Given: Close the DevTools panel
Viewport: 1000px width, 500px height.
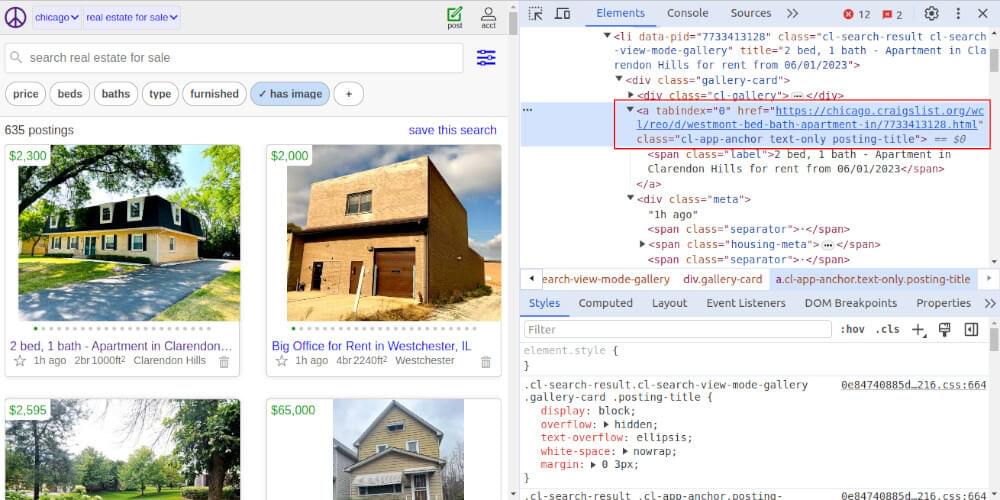Looking at the screenshot, I should [983, 13].
